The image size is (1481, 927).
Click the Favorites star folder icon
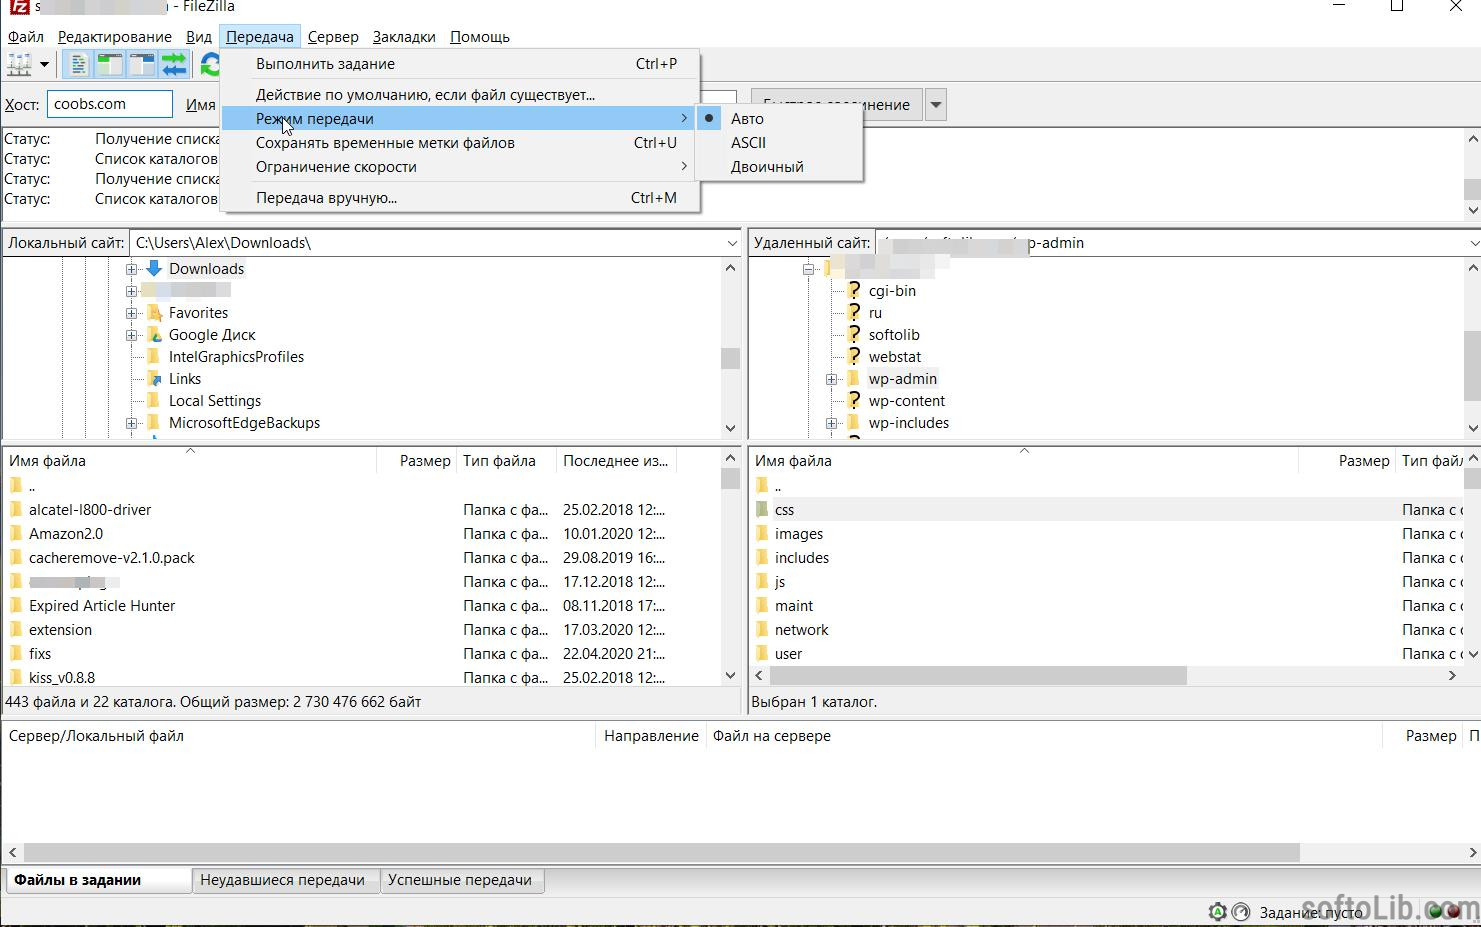(x=154, y=312)
